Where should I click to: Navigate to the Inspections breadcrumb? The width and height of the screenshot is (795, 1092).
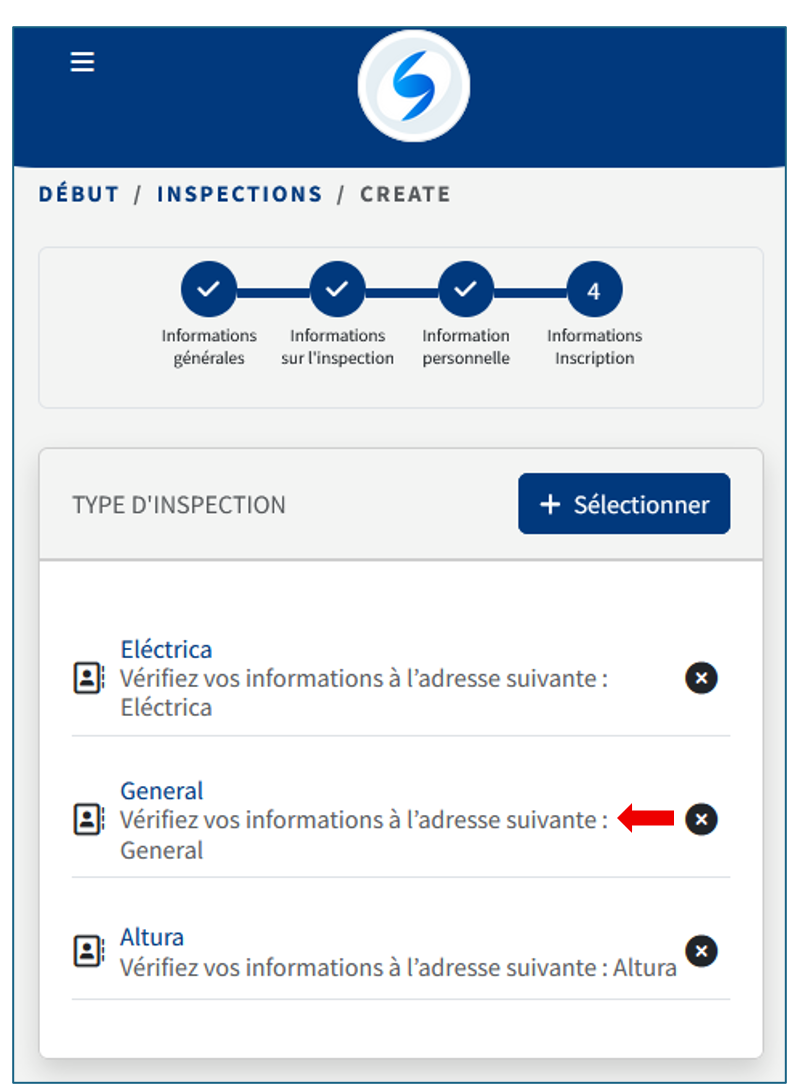click(x=240, y=194)
